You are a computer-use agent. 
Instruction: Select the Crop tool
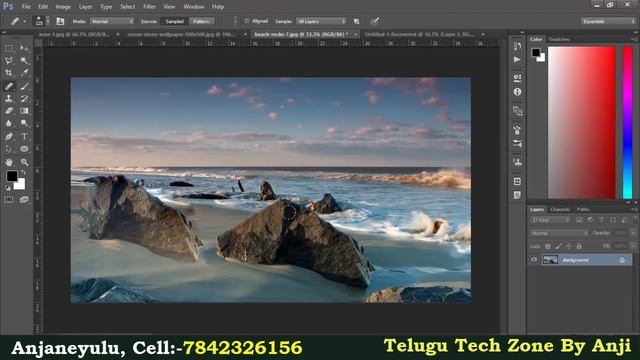coord(9,73)
